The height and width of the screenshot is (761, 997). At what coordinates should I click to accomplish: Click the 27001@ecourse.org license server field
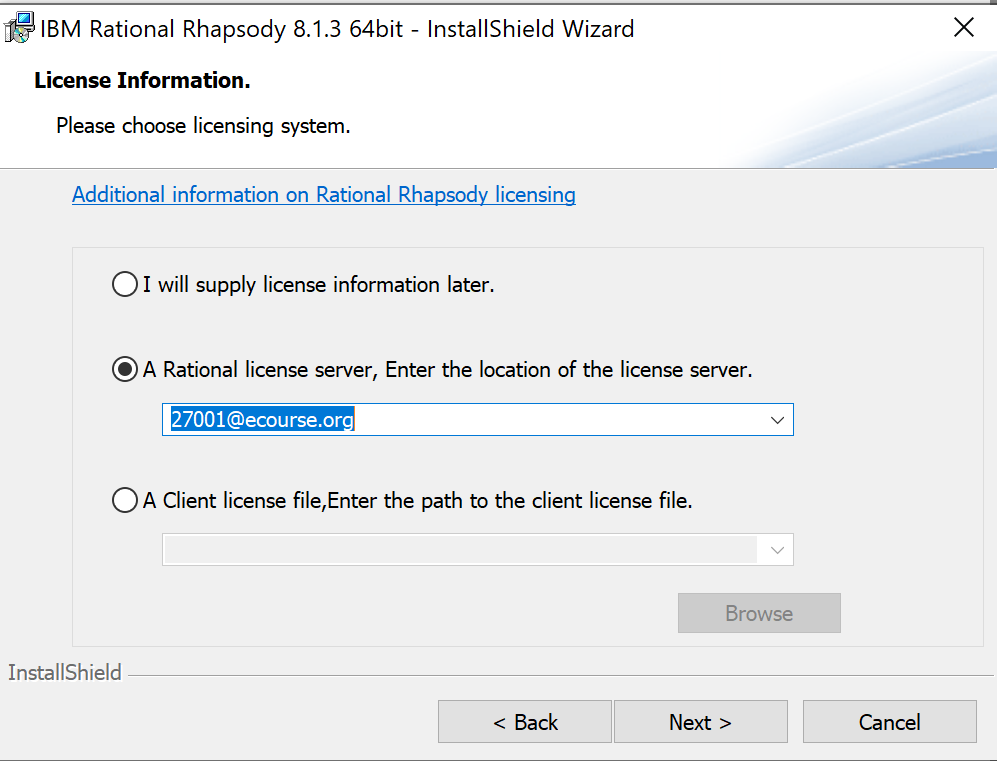[x=460, y=420]
